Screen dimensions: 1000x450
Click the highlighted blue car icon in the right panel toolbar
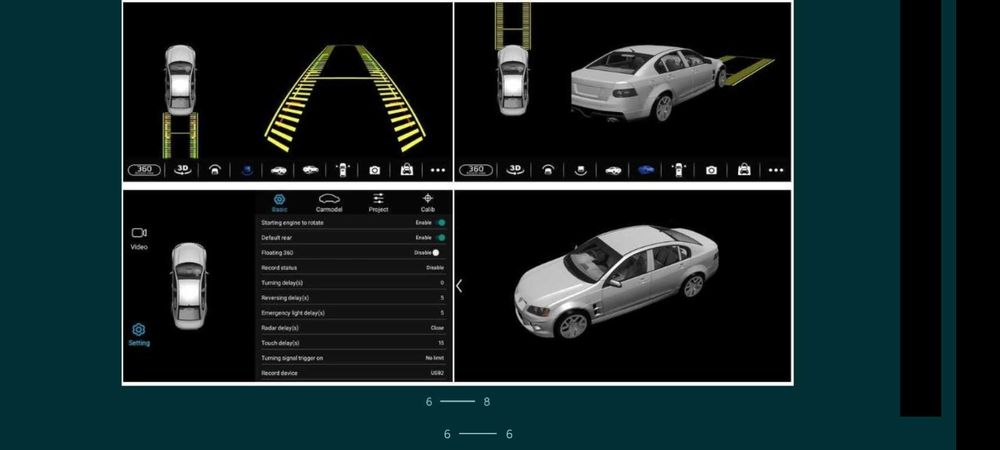646,170
